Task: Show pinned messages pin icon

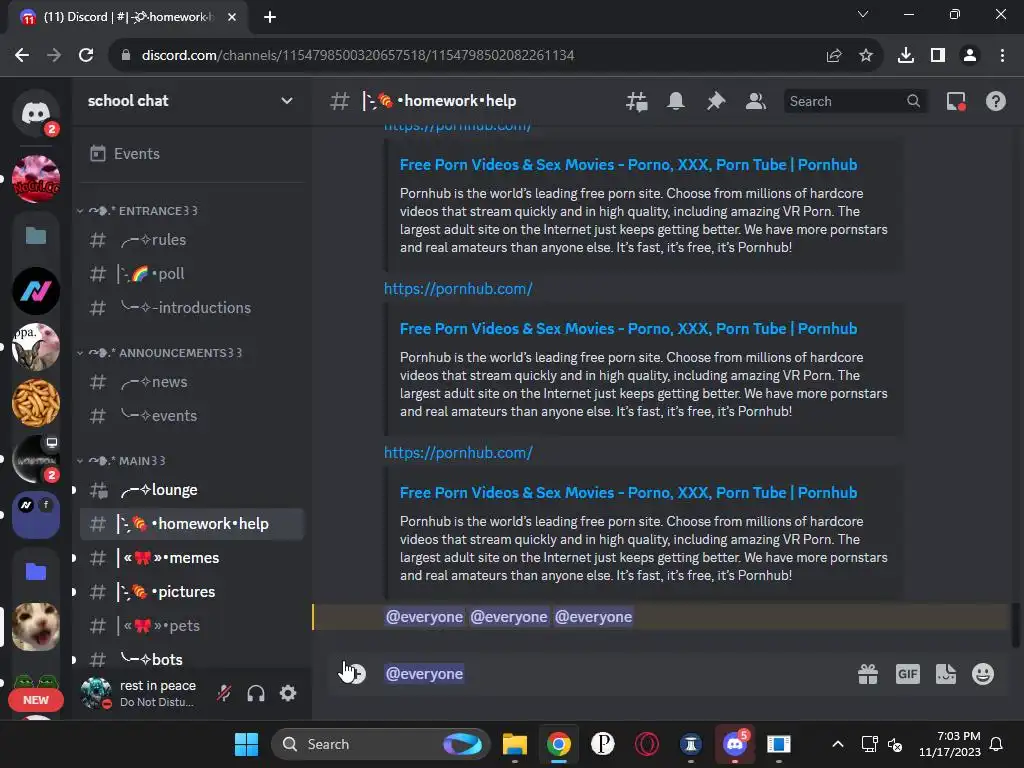Action: pos(716,101)
